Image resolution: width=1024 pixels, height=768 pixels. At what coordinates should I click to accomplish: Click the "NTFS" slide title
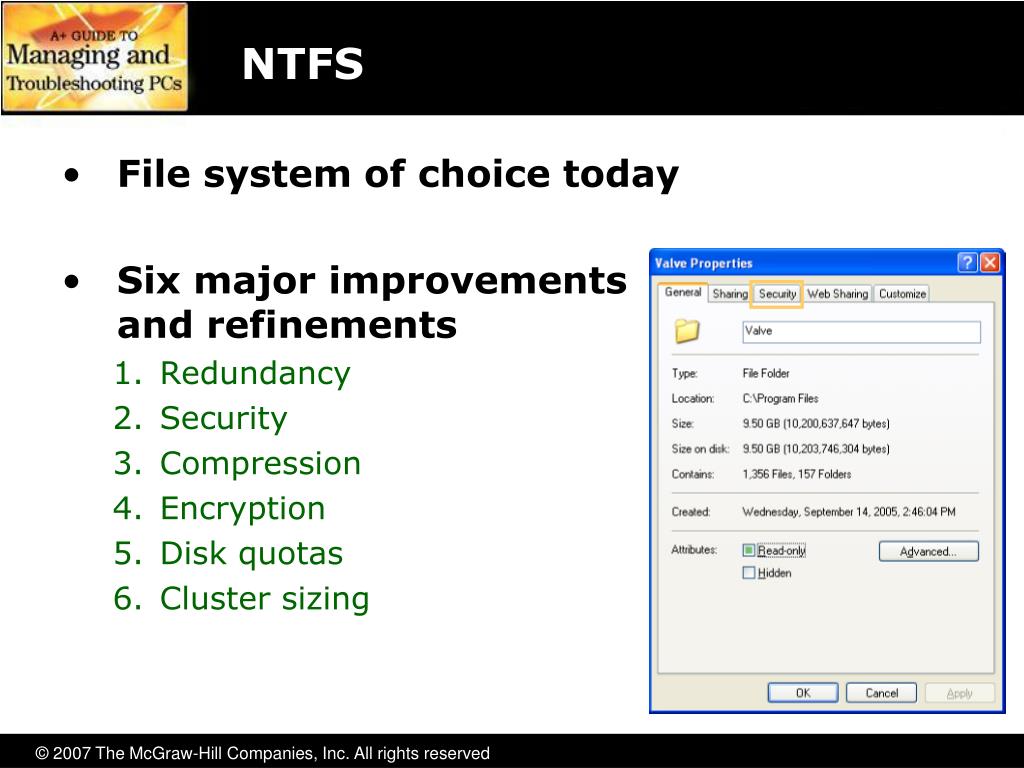pos(302,64)
